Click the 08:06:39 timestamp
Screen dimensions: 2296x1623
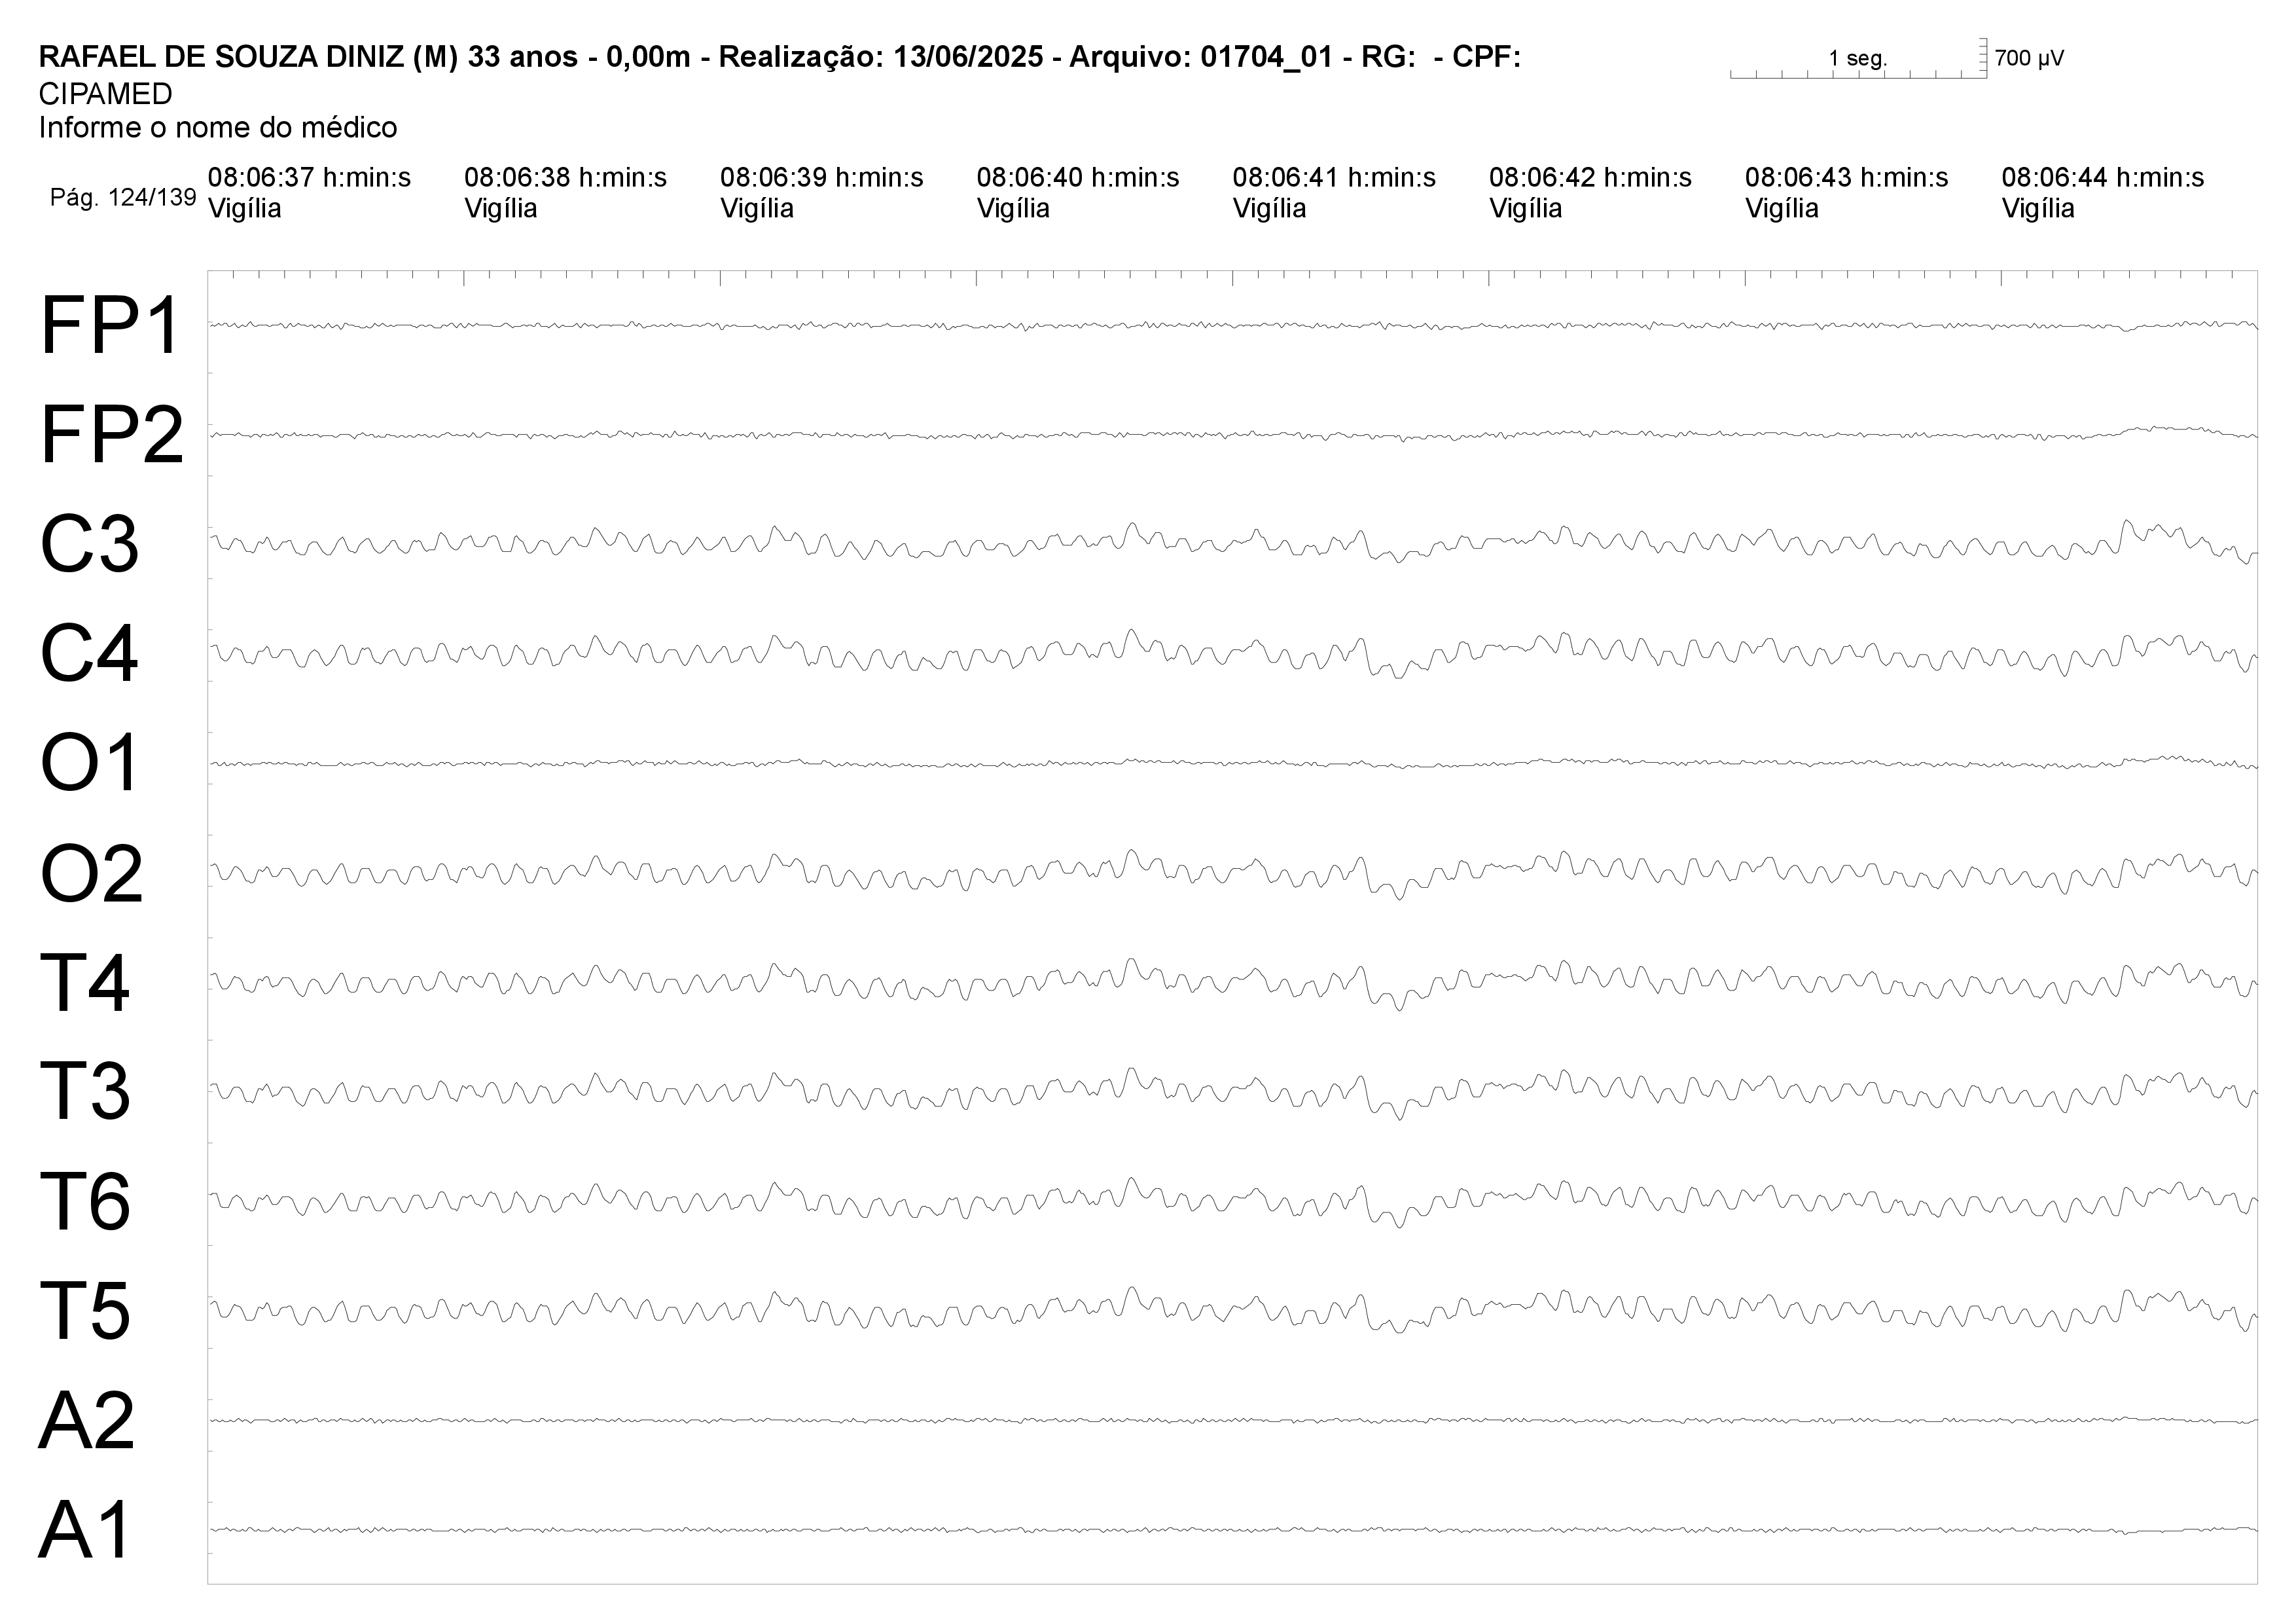coord(821,178)
